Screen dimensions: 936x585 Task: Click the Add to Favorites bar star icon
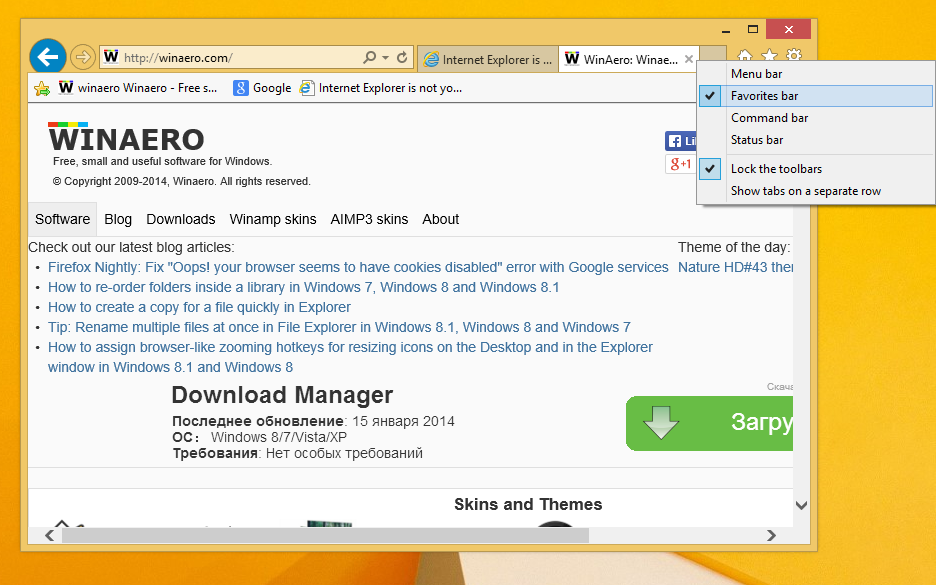pyautogui.click(x=42, y=88)
